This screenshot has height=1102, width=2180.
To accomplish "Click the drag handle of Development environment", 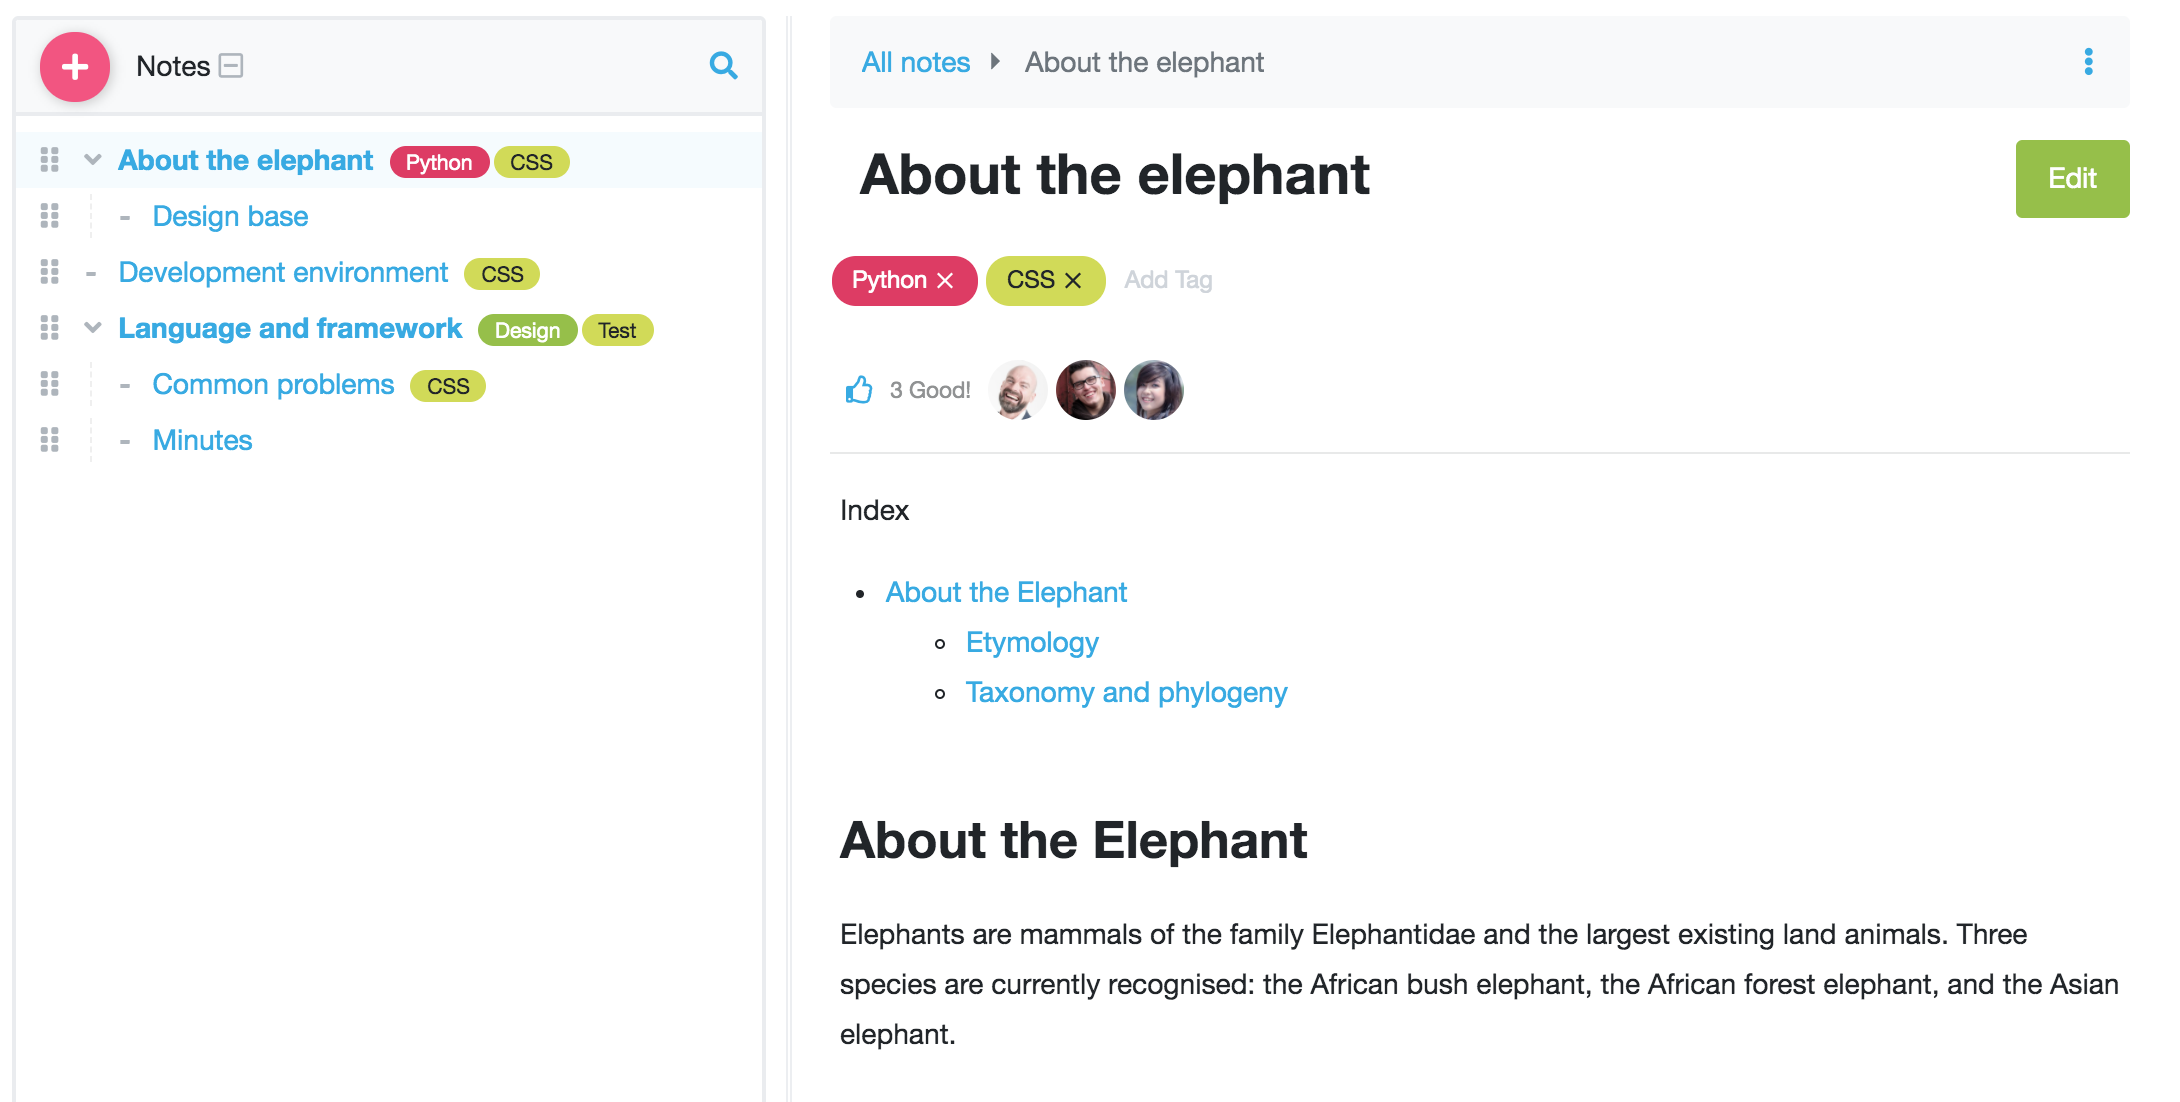I will click(x=49, y=272).
